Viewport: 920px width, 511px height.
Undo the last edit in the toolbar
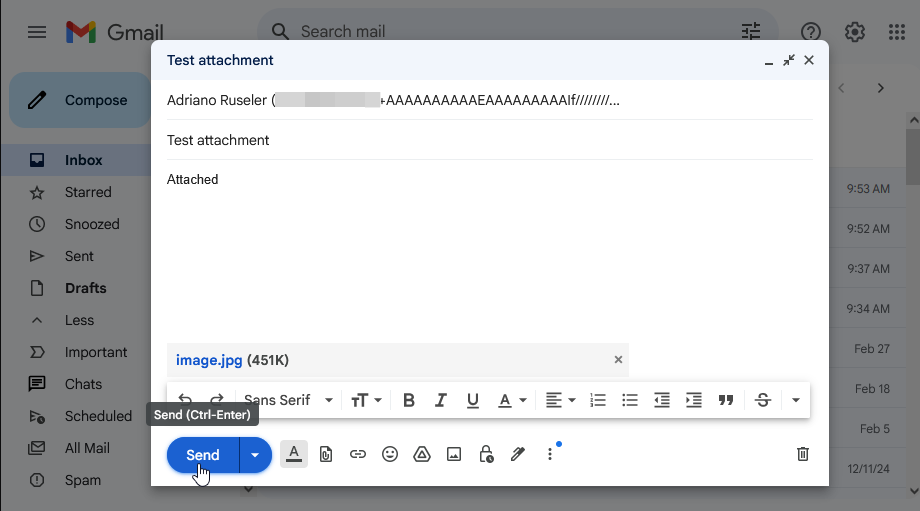185,400
